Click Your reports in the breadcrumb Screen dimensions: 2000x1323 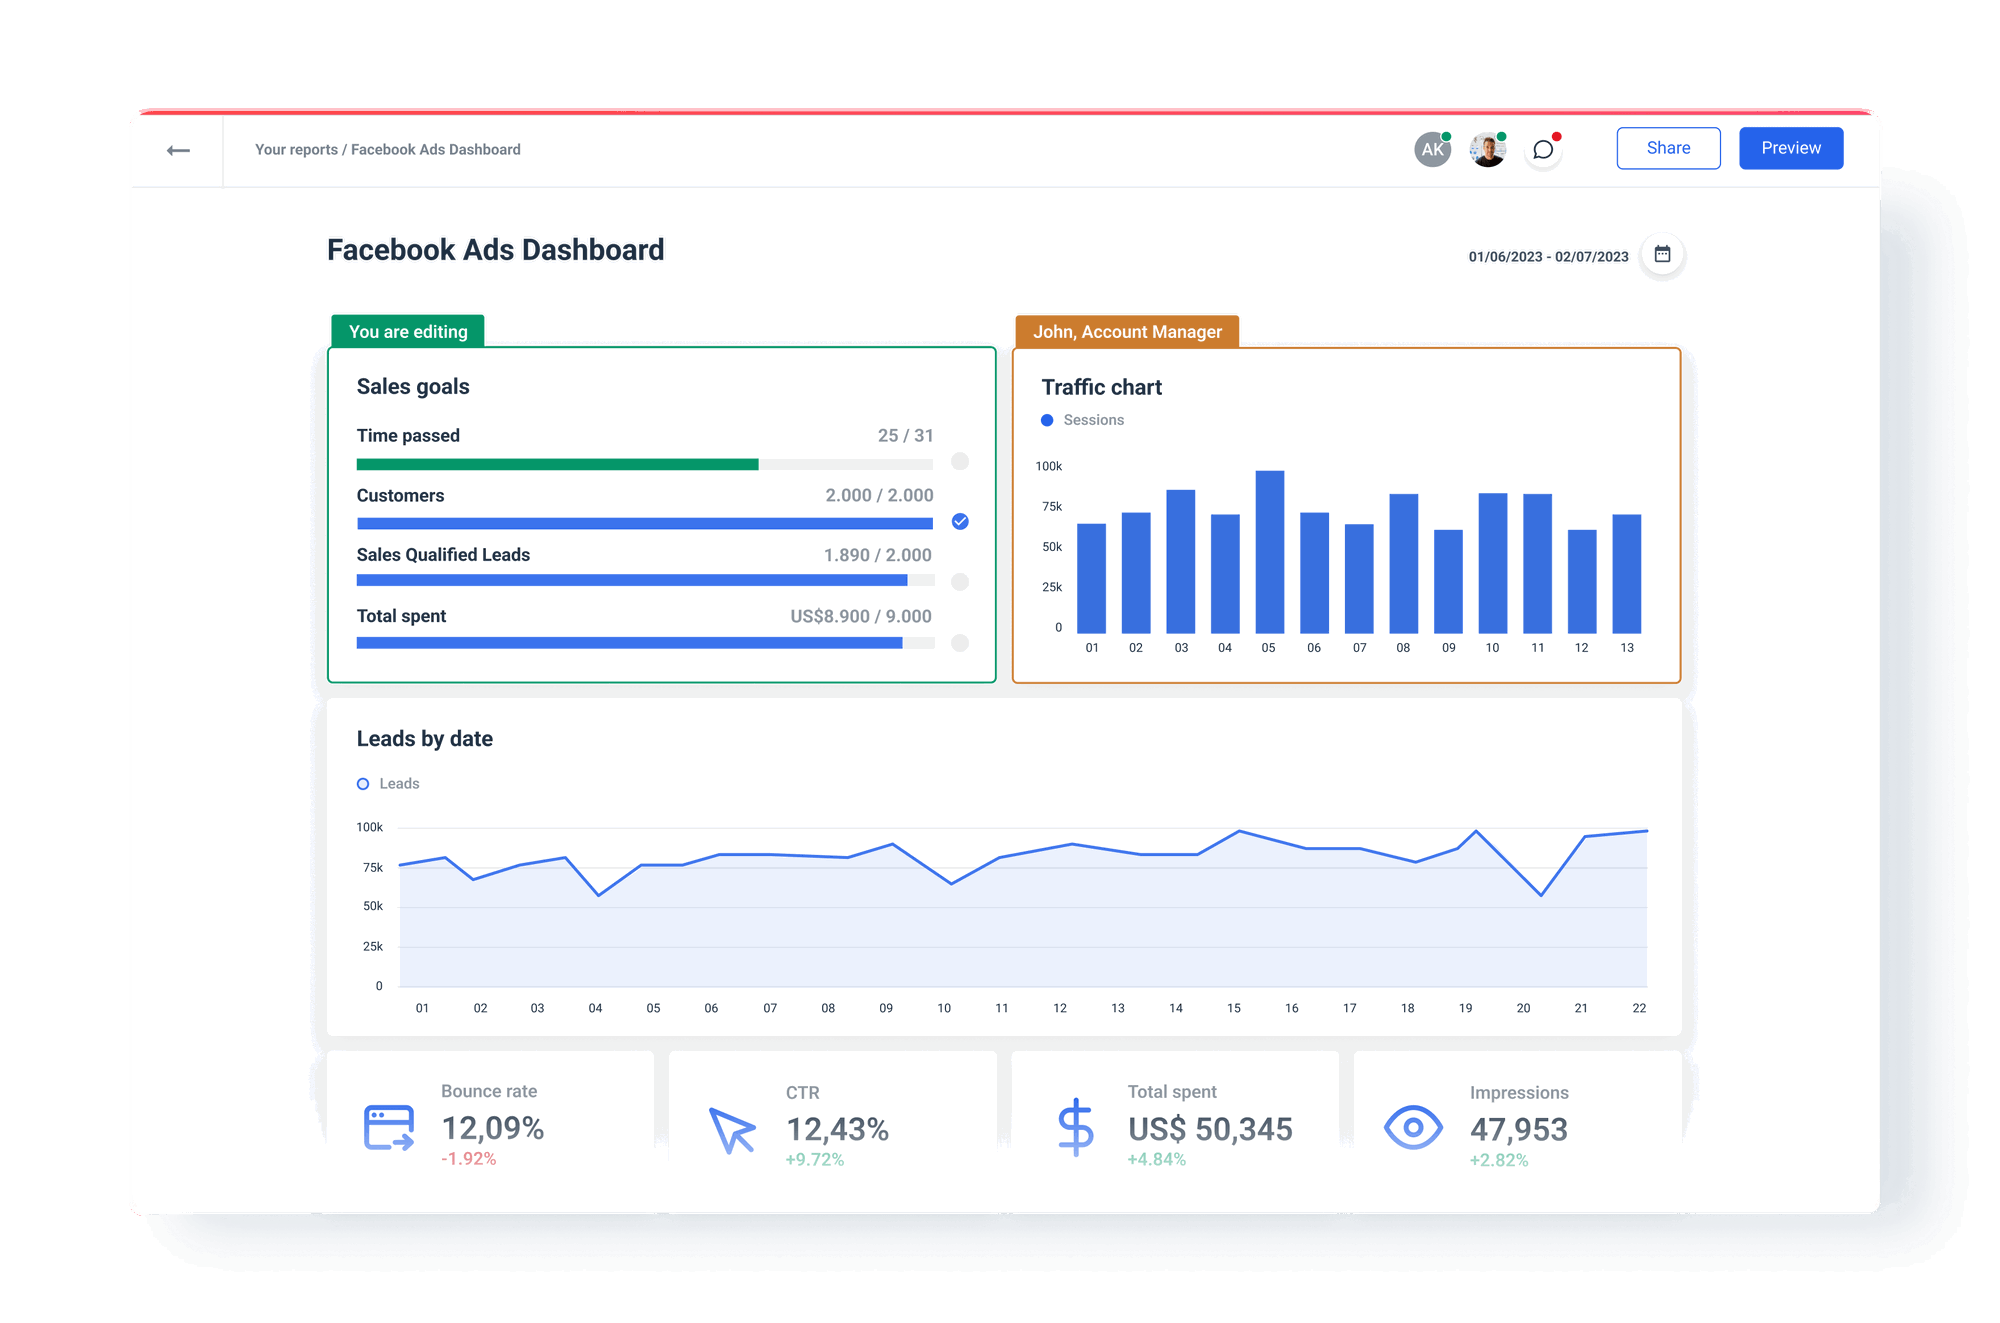pyautogui.click(x=296, y=148)
